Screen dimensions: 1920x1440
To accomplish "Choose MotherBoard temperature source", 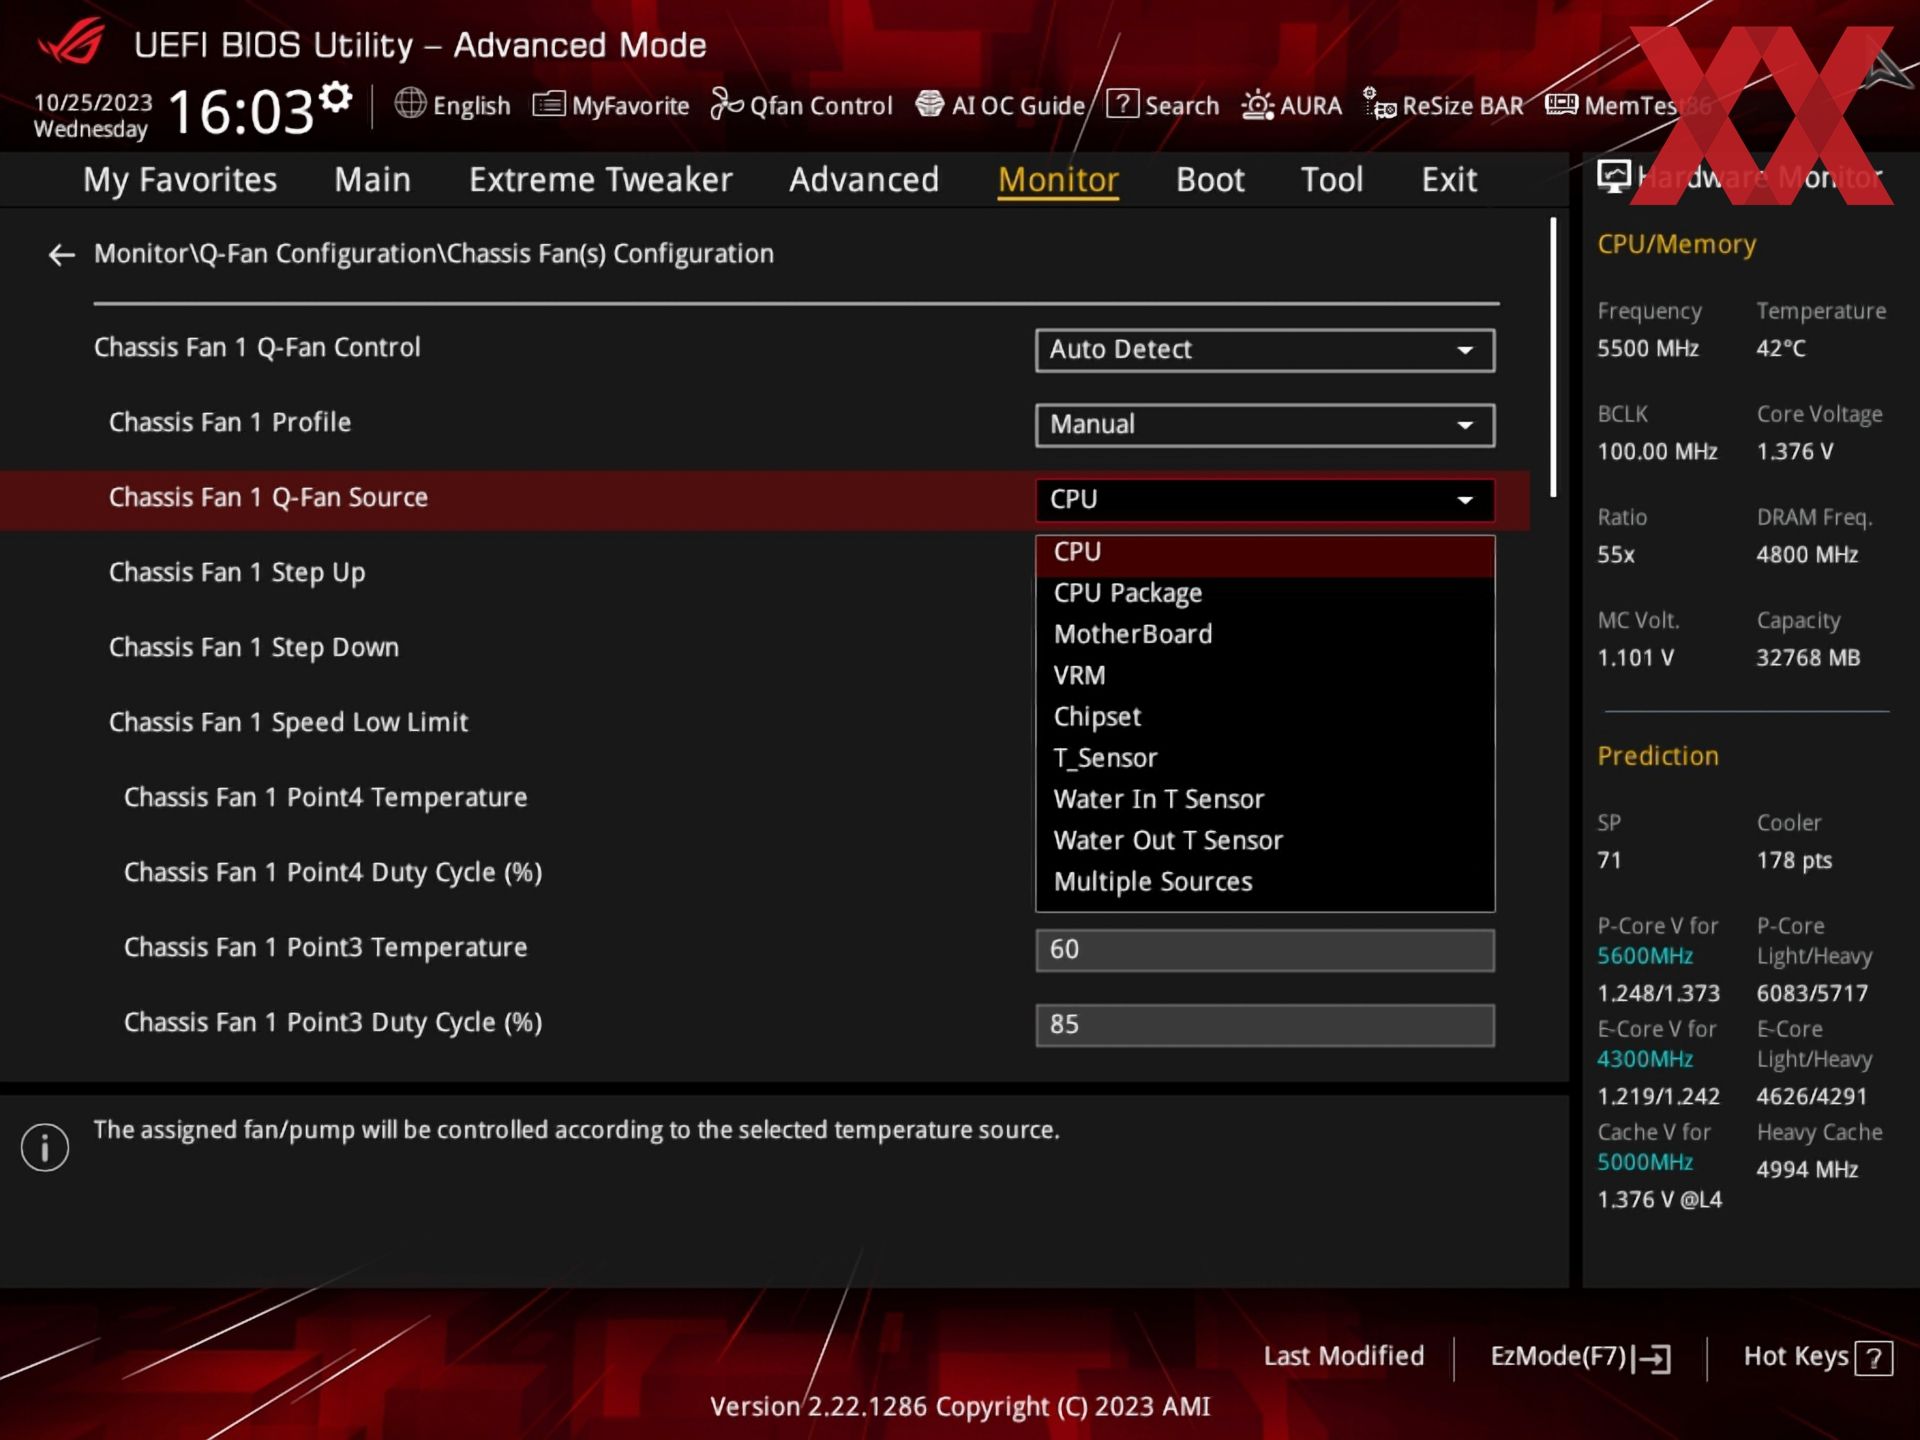I will (1265, 635).
